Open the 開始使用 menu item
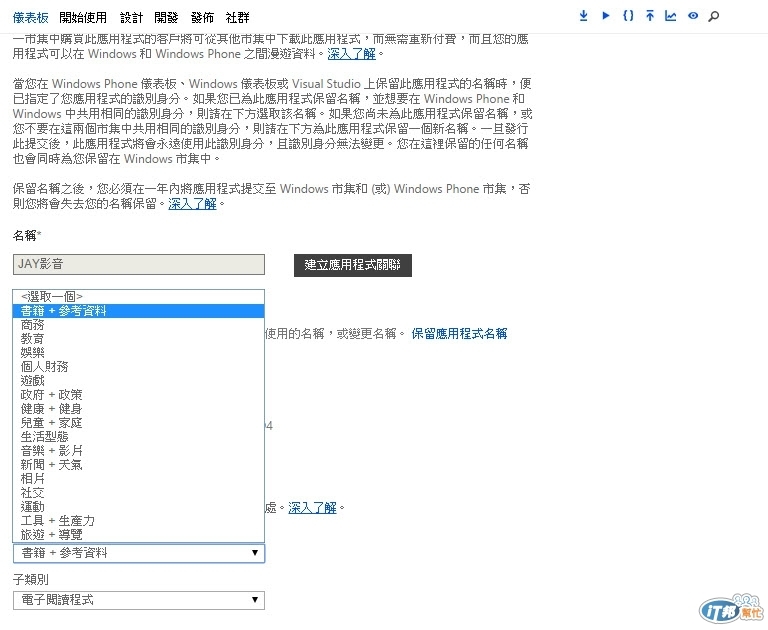Image resolution: width=768 pixels, height=630 pixels. pos(83,18)
